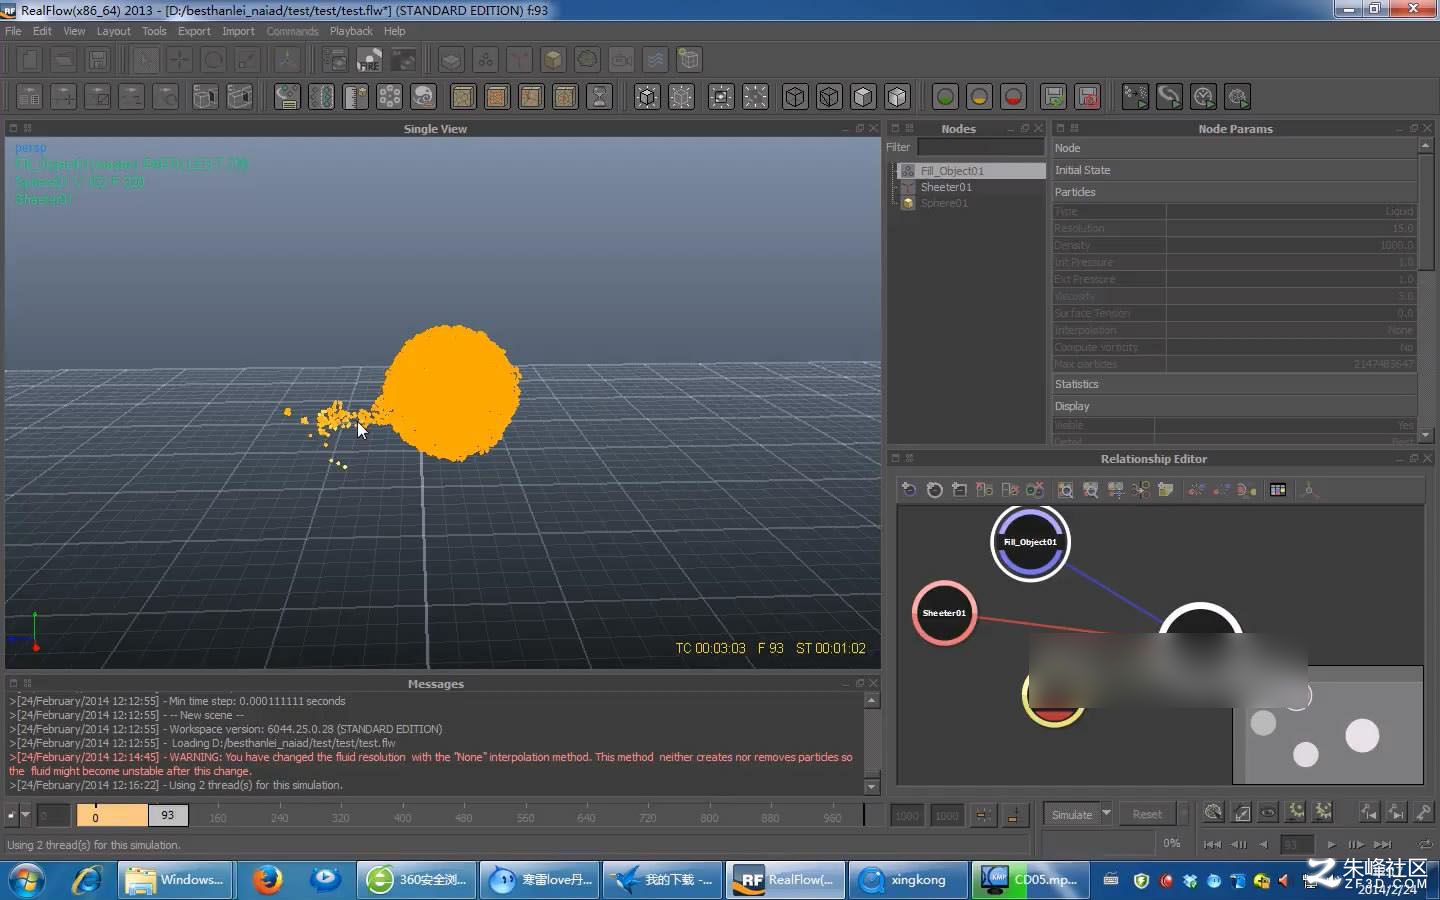This screenshot has width=1440, height=900.
Task: Click the play forward button
Action: point(1331,844)
